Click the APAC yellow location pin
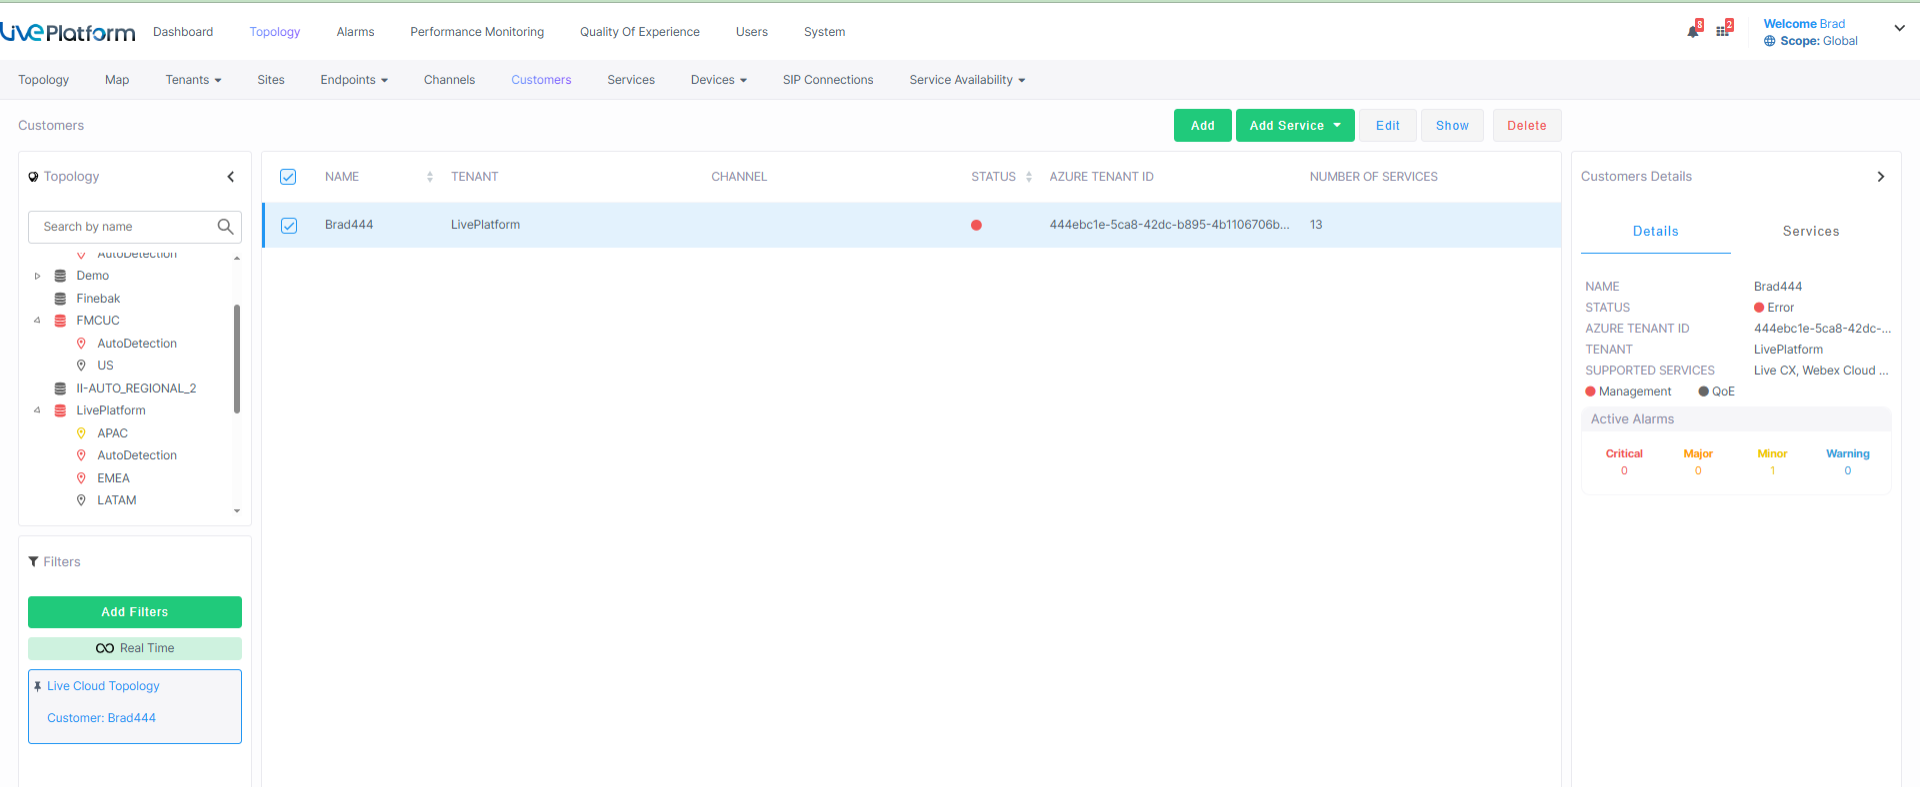Screen dimensions: 1920x787 pos(81,433)
